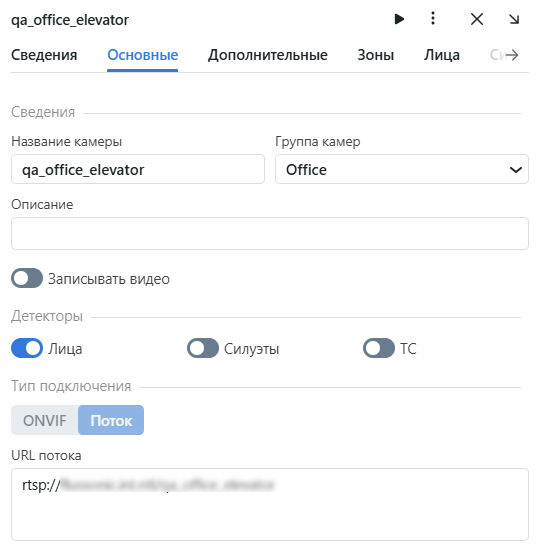The height and width of the screenshot is (556, 547).
Task: Disable the Лица detector toggle
Action: coord(27,348)
